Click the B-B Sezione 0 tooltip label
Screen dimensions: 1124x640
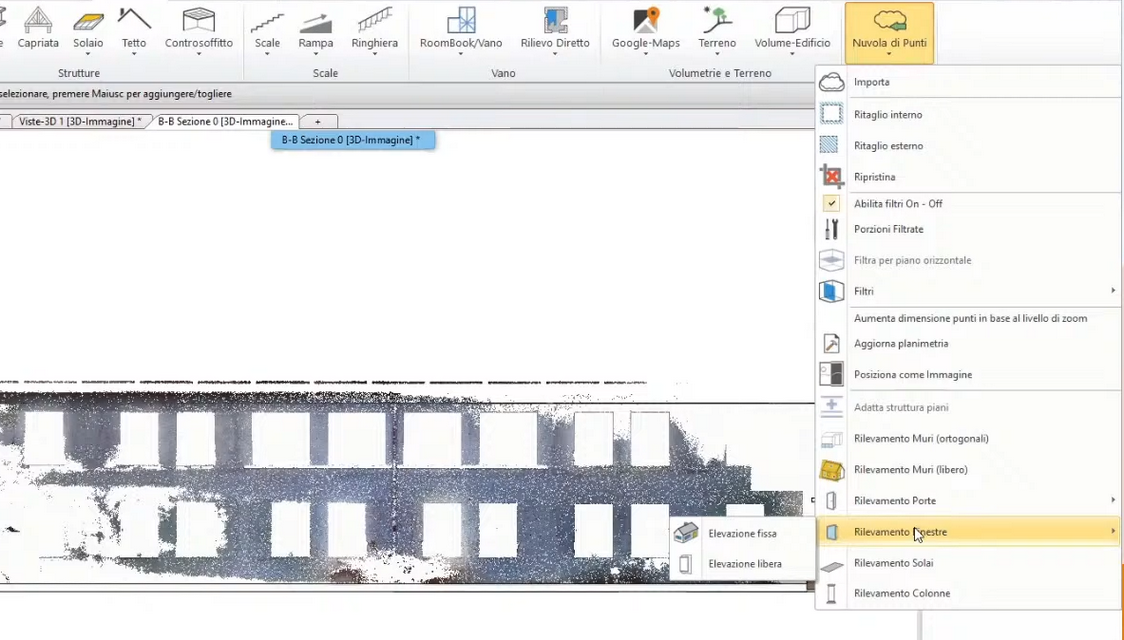coord(353,140)
